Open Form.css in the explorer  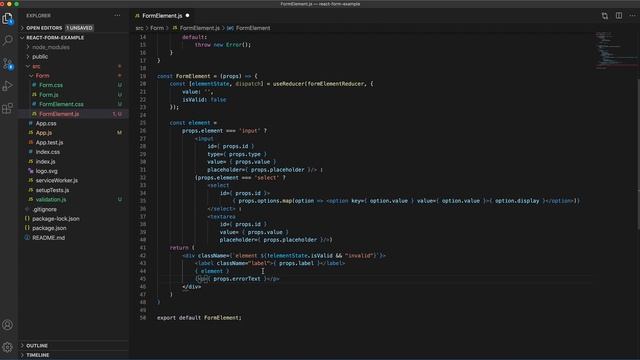[x=51, y=85]
